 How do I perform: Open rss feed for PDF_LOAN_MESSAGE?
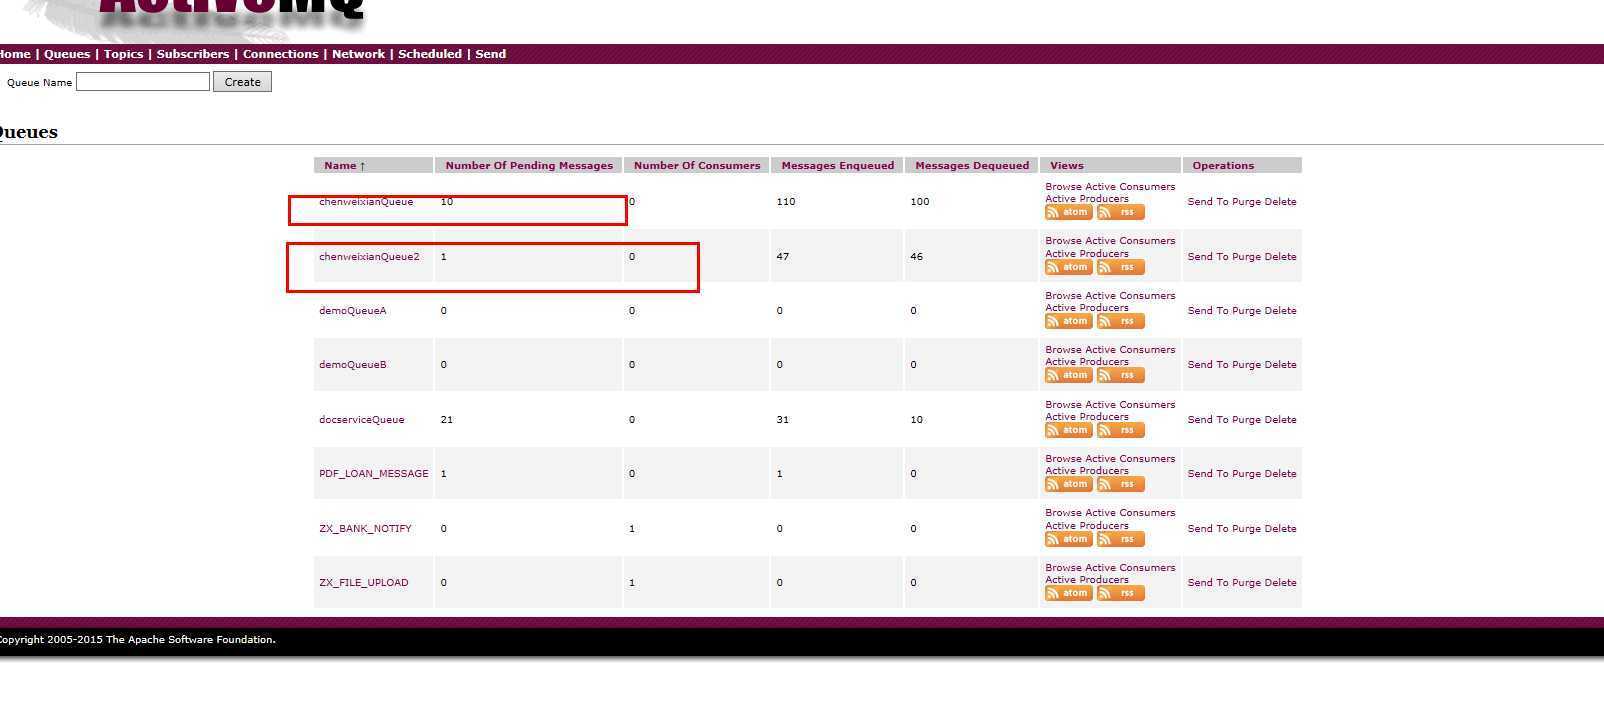(1120, 484)
